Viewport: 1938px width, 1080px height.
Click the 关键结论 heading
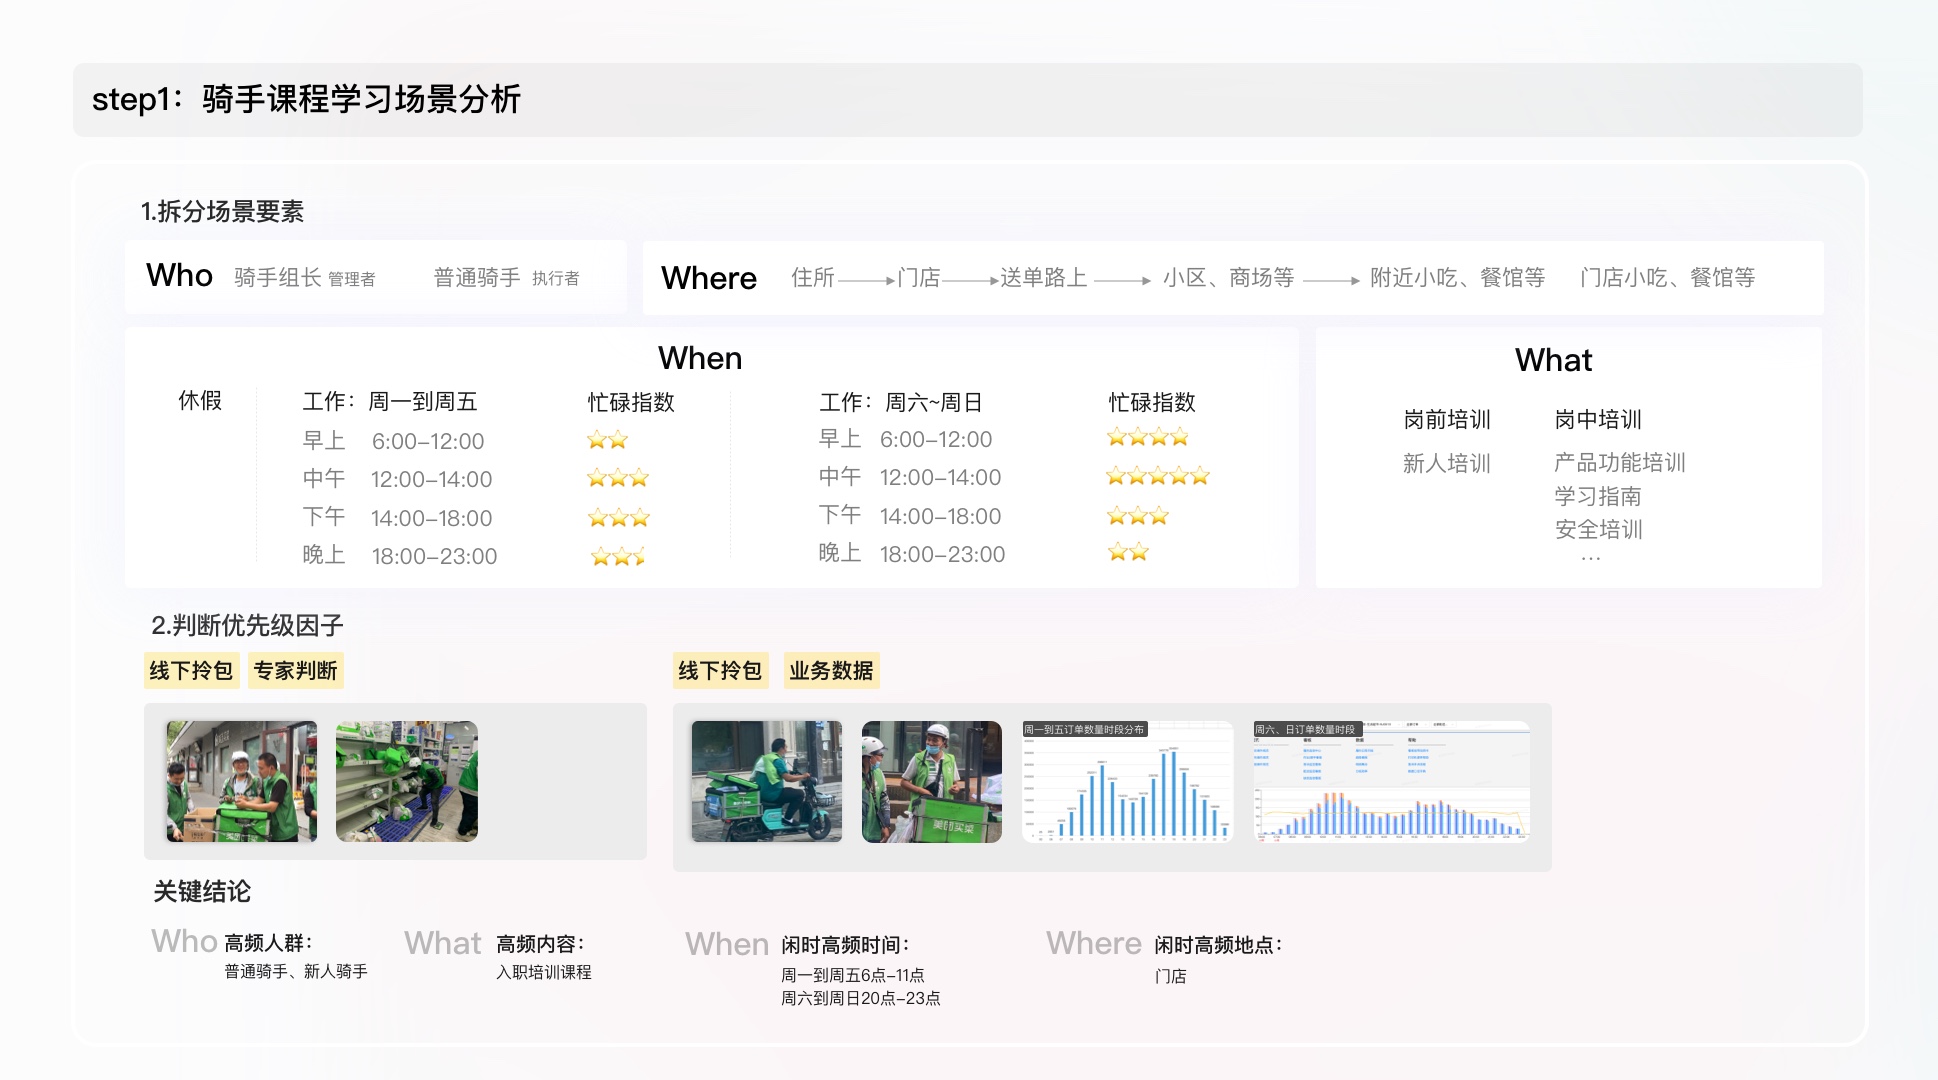coord(202,891)
